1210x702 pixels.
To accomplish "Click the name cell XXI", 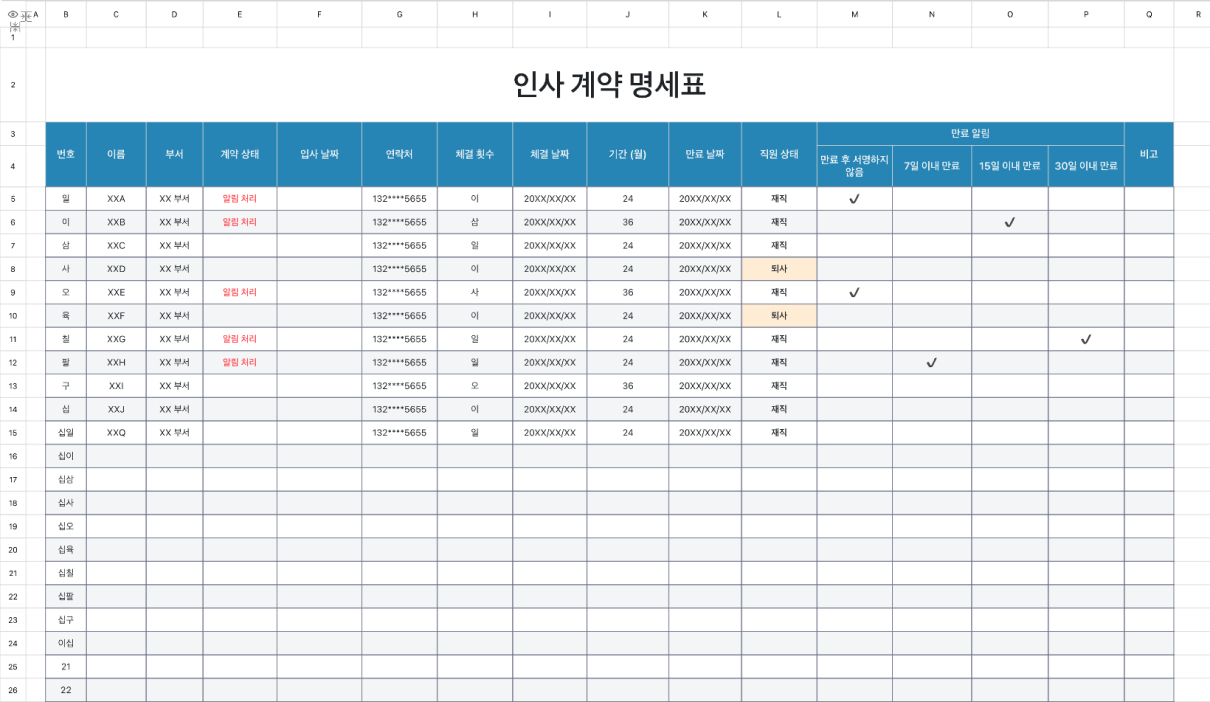I will 116,386.
